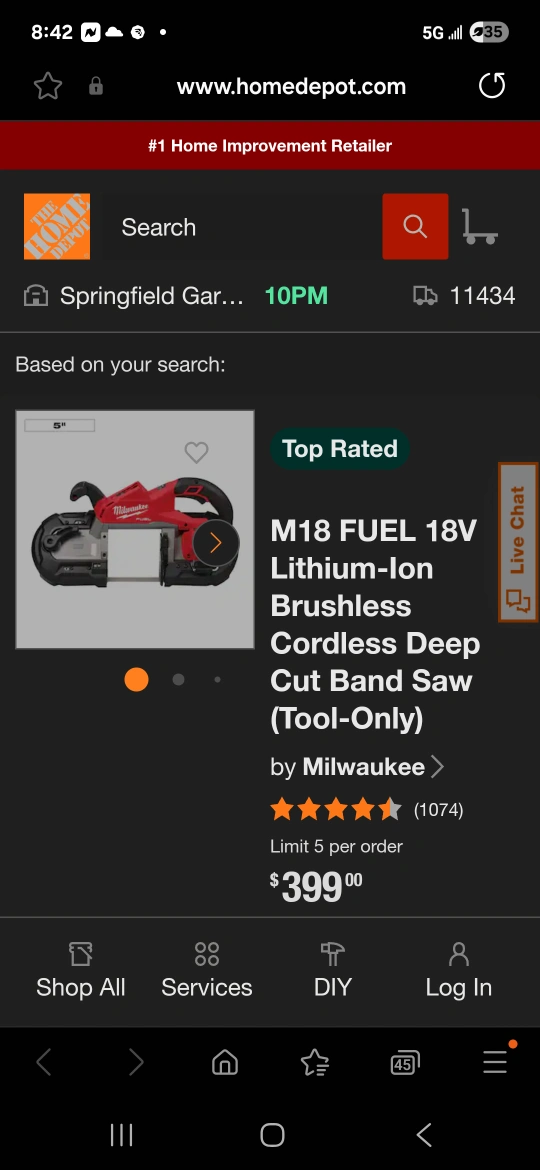This screenshot has width=540, height=1170.
Task: Tap the Home Depot logo
Action: [57, 227]
